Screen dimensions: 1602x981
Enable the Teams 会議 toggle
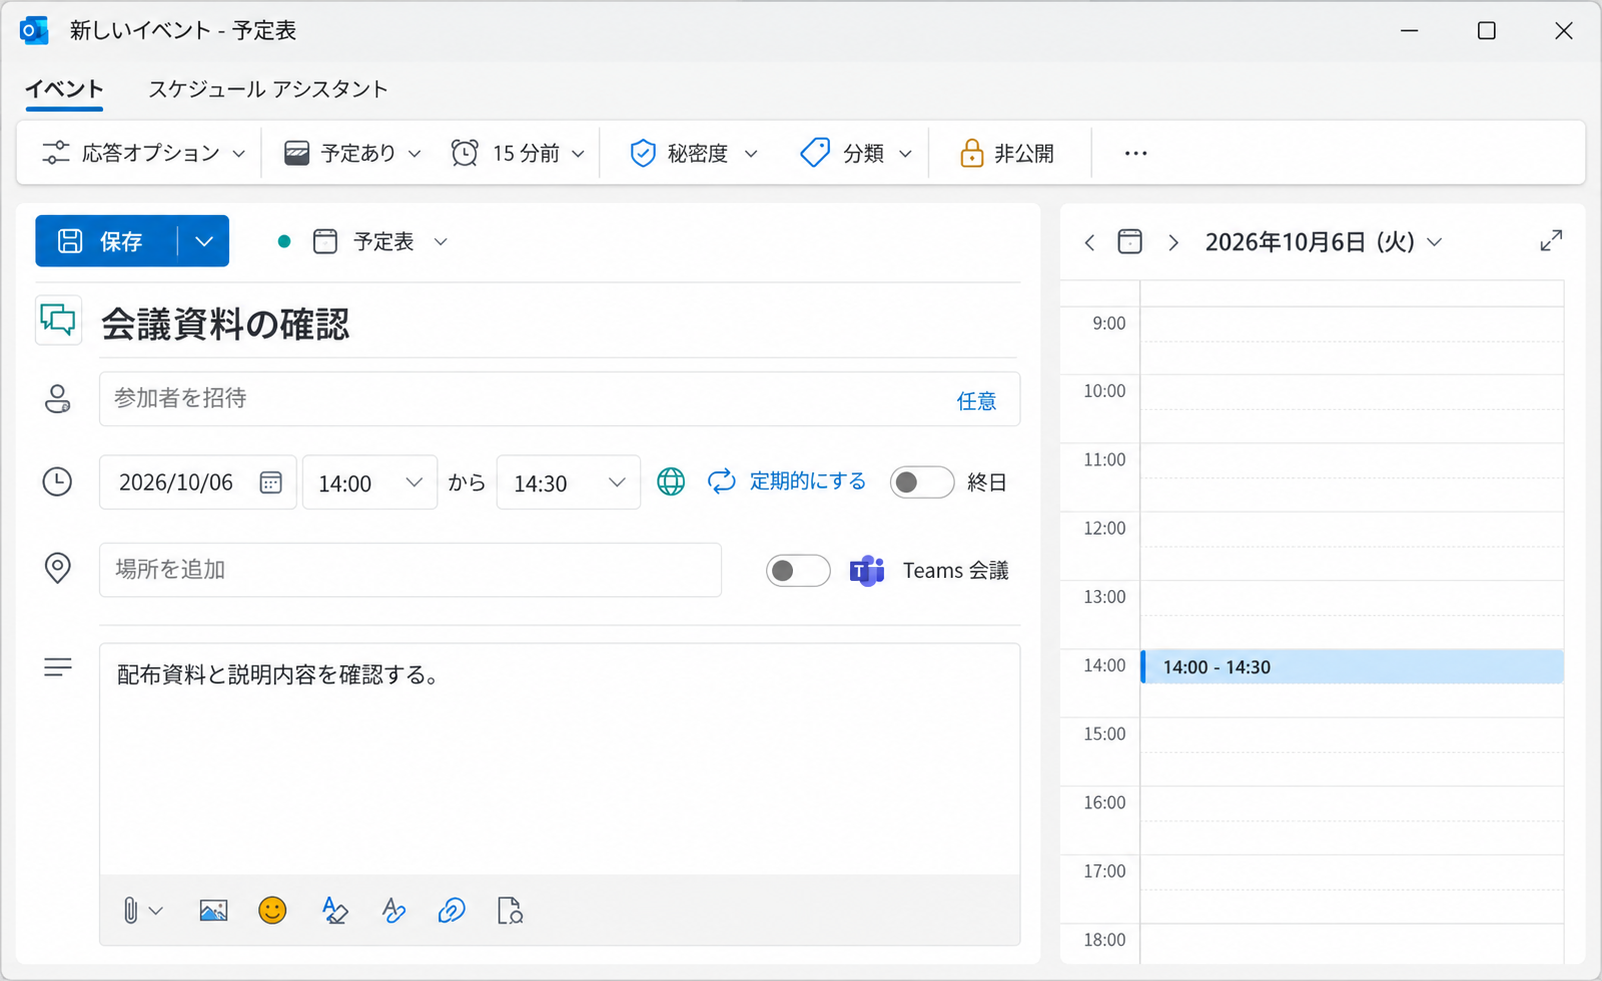[x=798, y=570]
